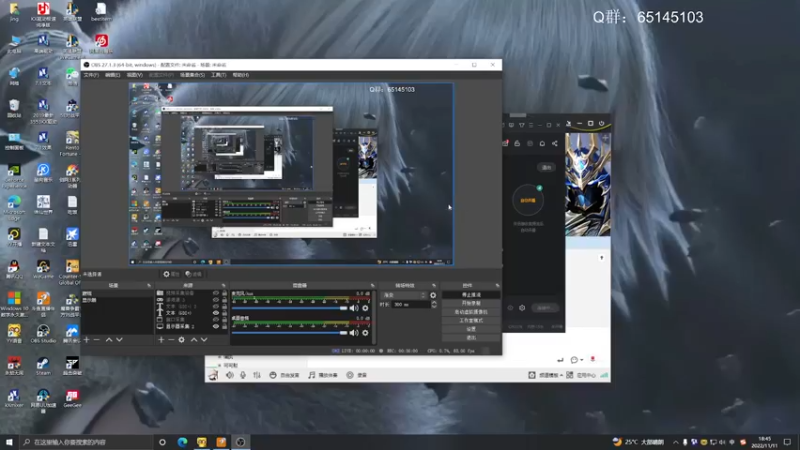The height and width of the screenshot is (450, 800).
Task: Click the bell notification icon in streaming app
Action: click(542, 143)
